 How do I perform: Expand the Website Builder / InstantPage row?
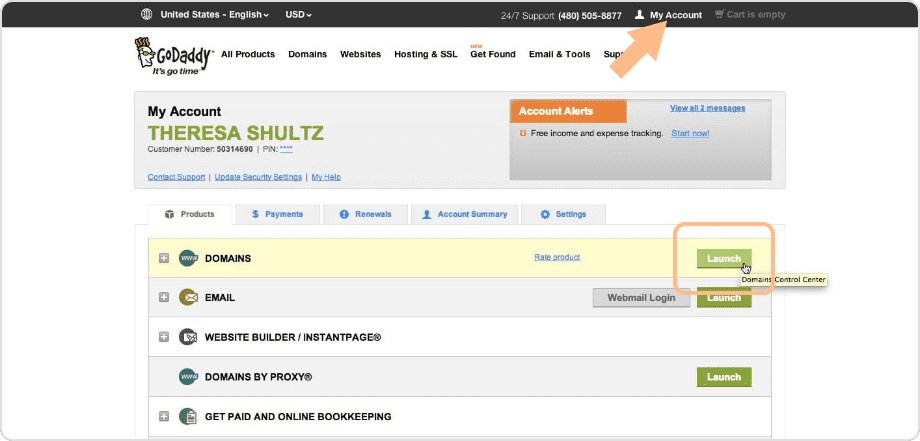164,337
